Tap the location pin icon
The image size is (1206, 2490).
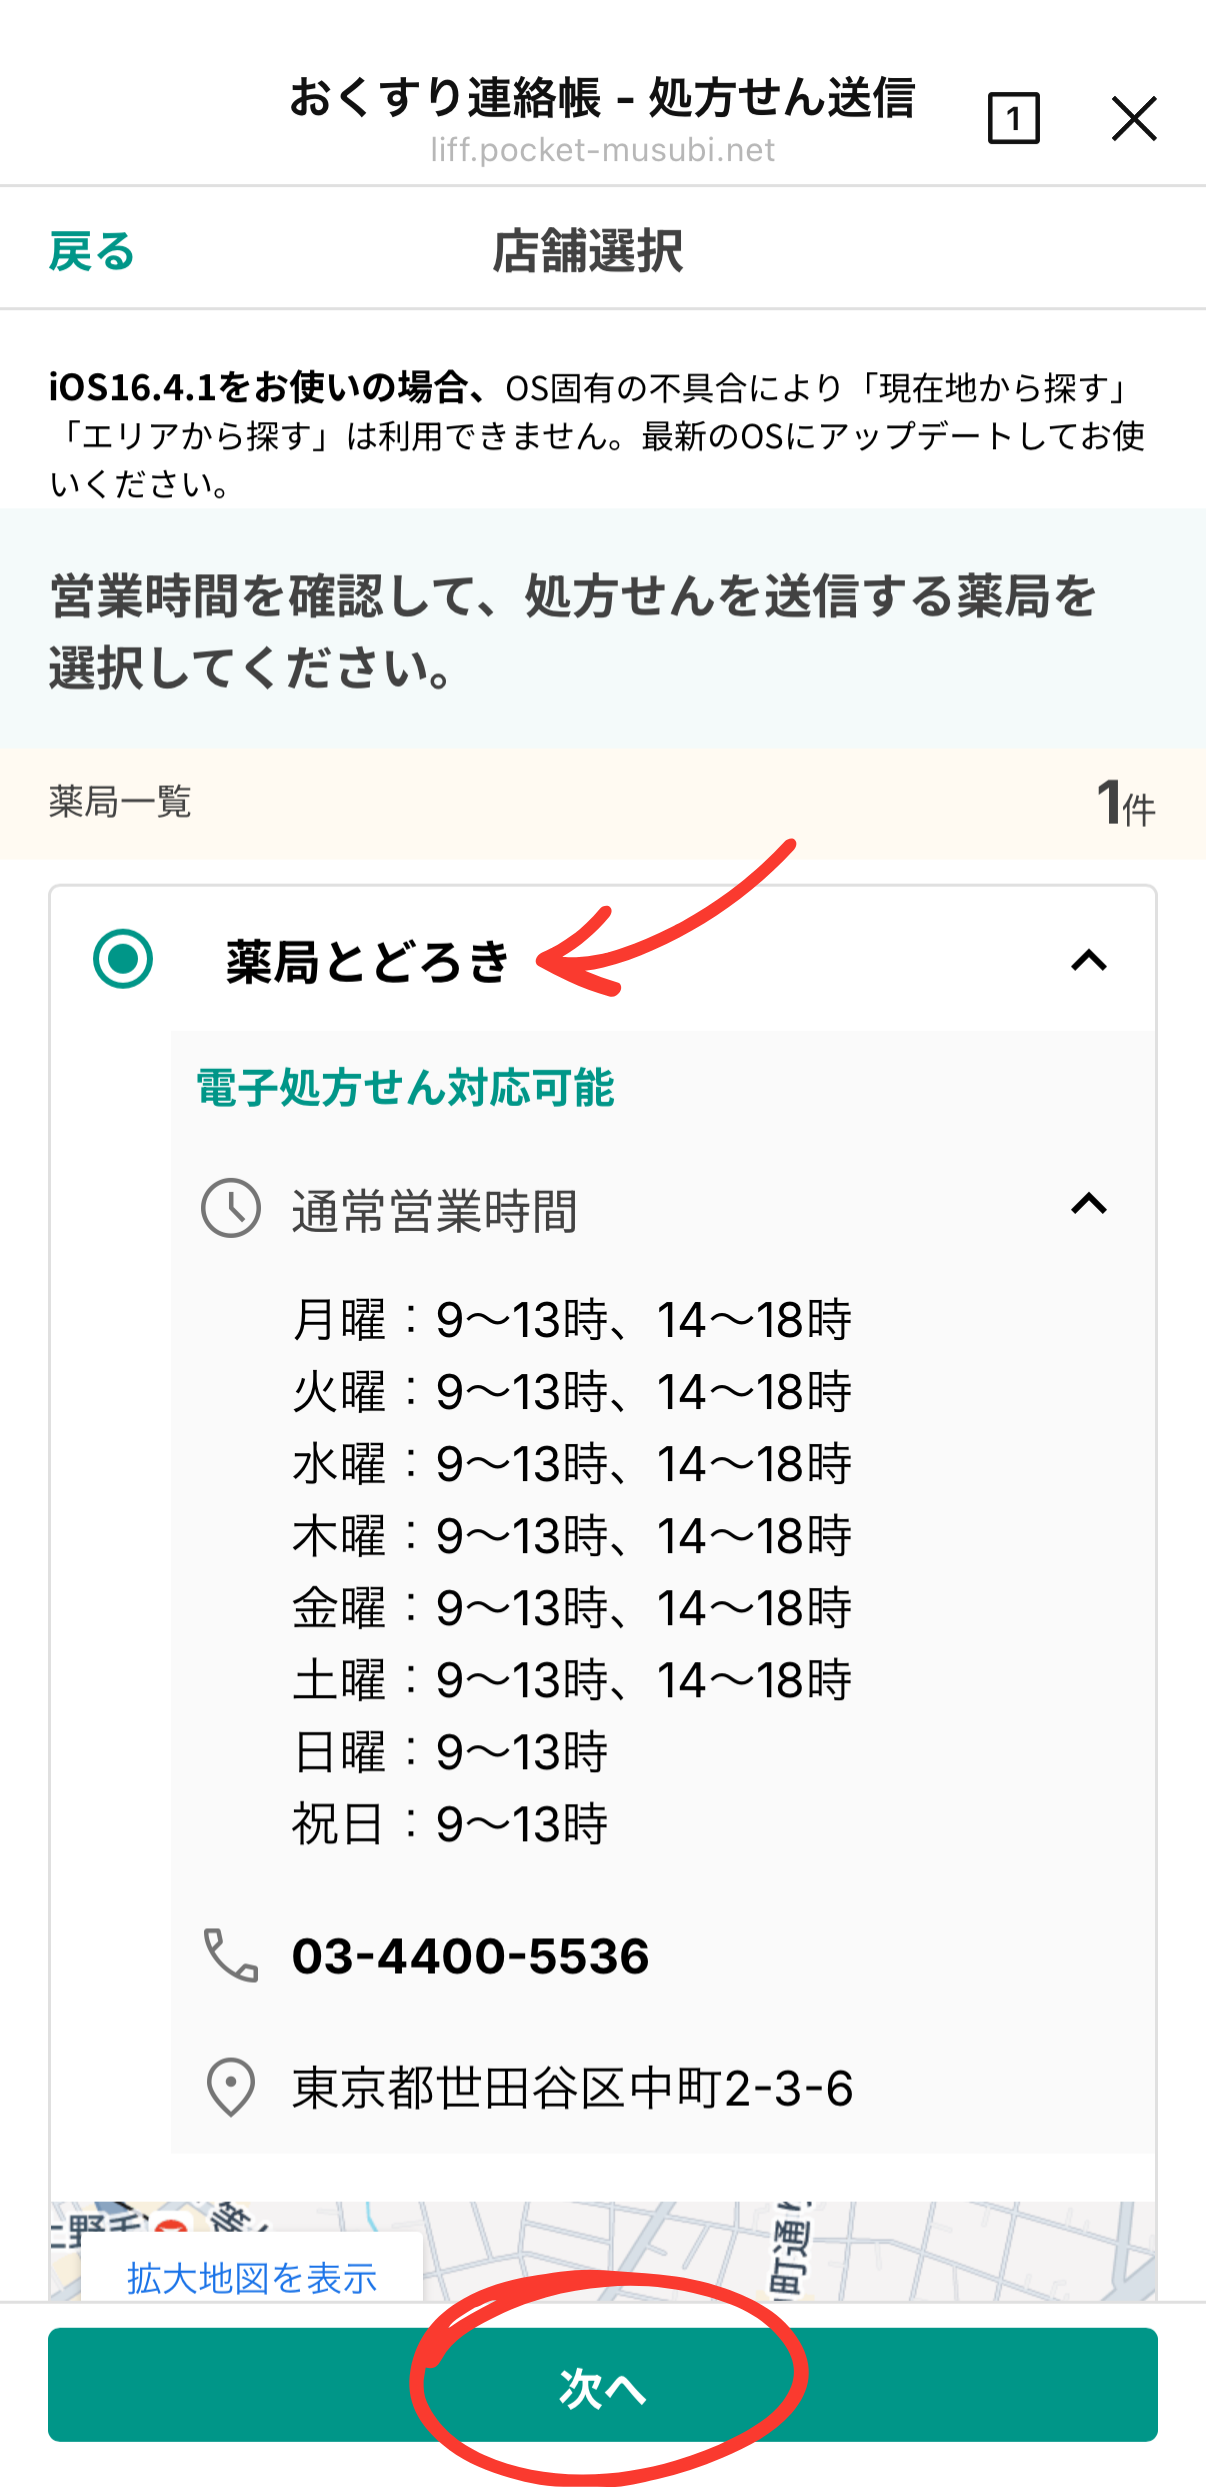[231, 2088]
